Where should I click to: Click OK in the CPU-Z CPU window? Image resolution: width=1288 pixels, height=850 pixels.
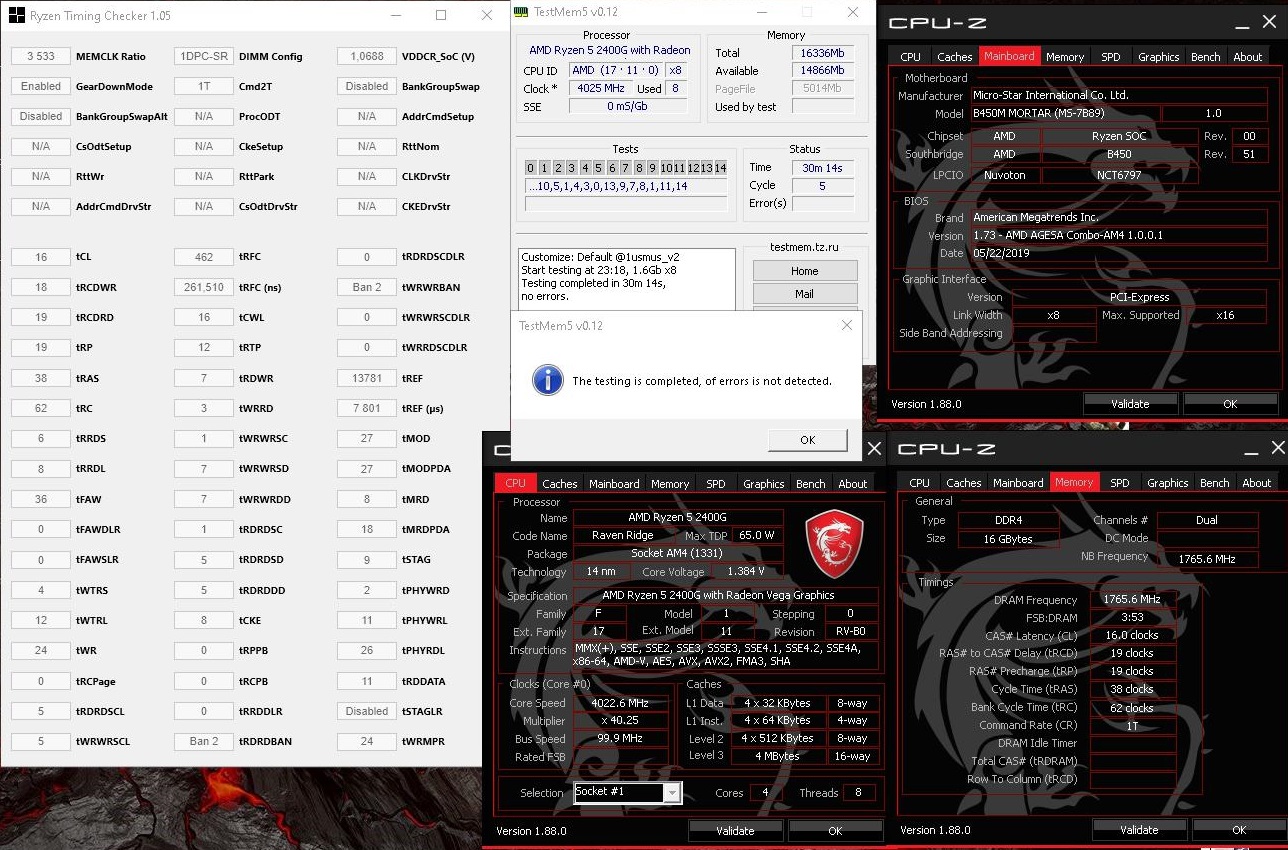pos(835,830)
